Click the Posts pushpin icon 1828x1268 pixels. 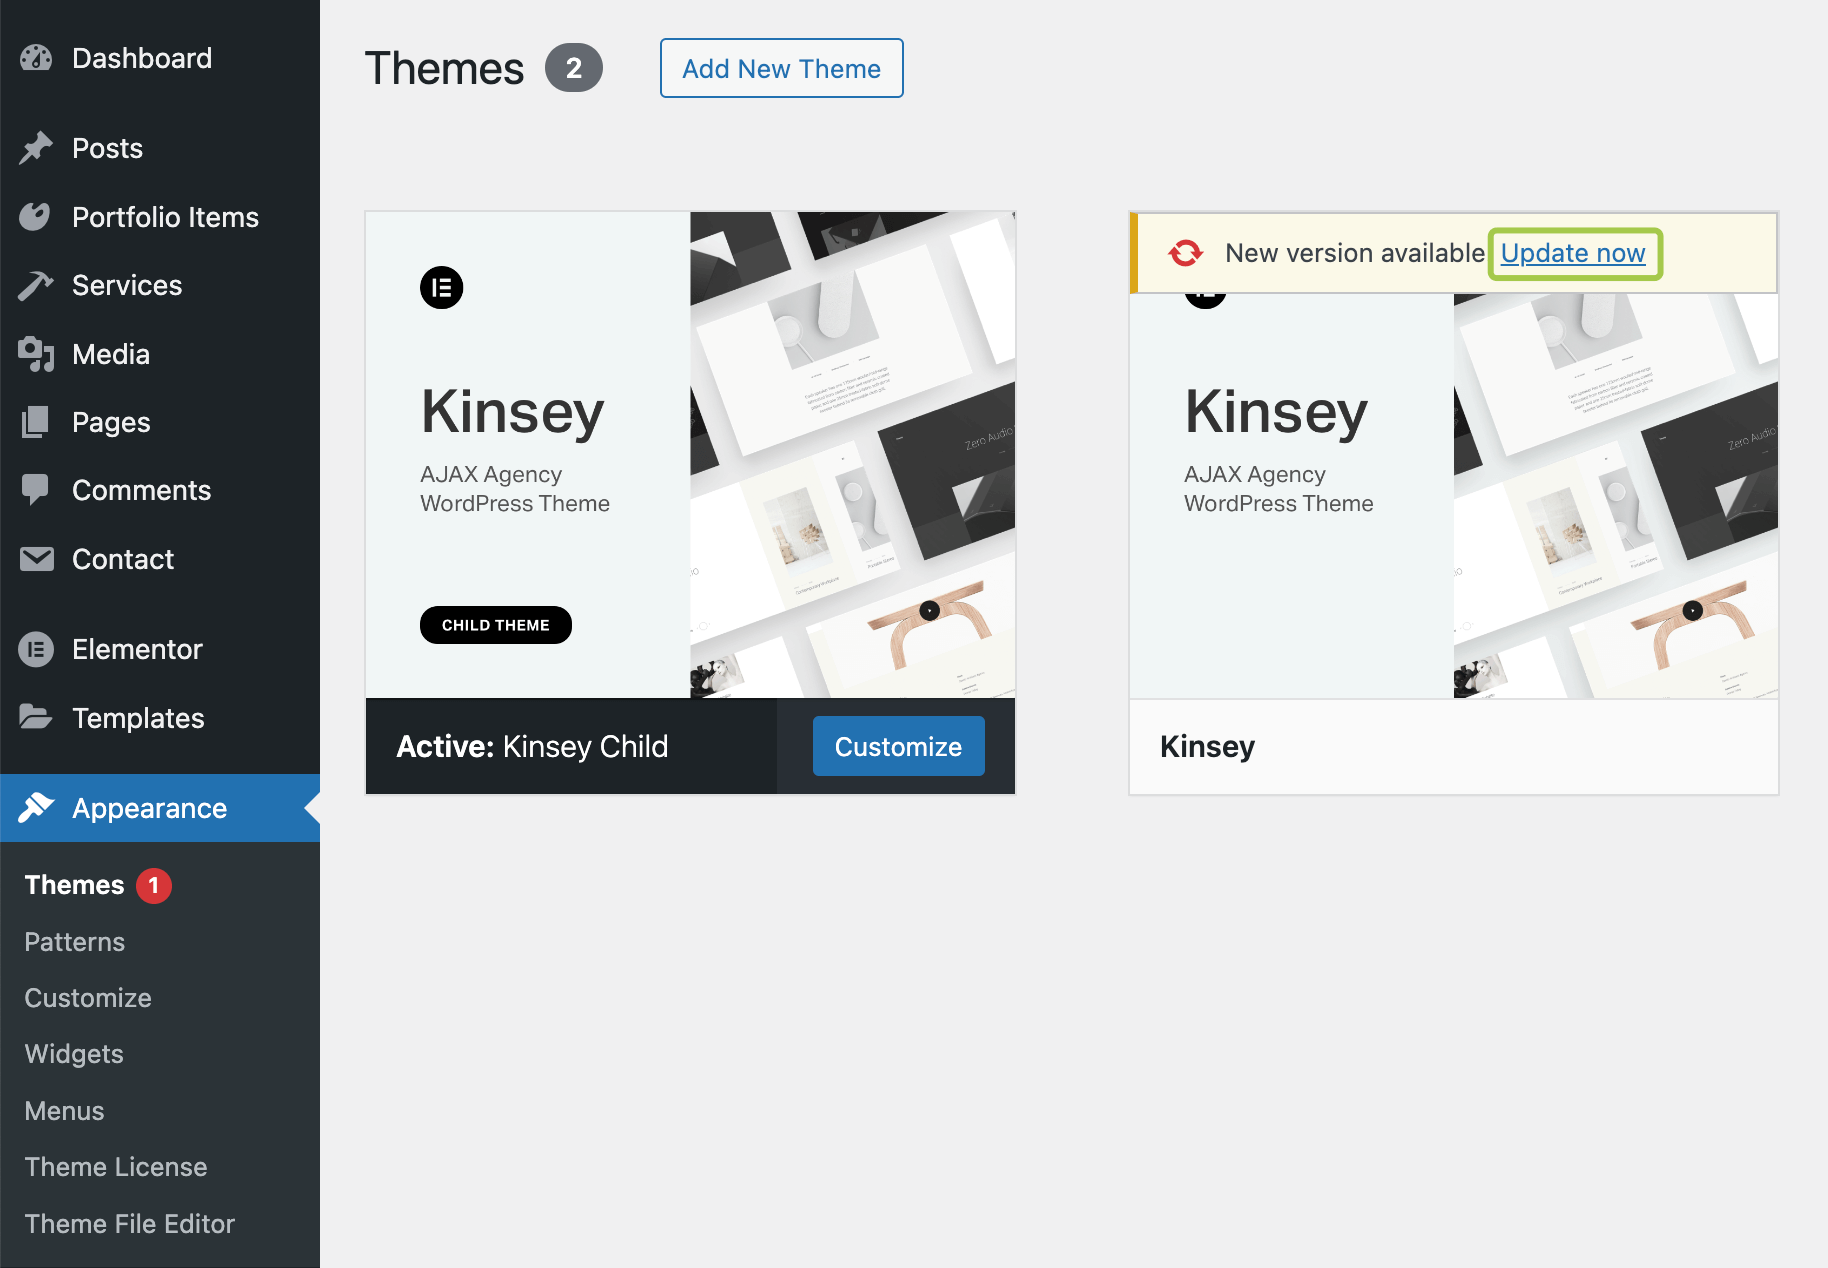[36, 148]
